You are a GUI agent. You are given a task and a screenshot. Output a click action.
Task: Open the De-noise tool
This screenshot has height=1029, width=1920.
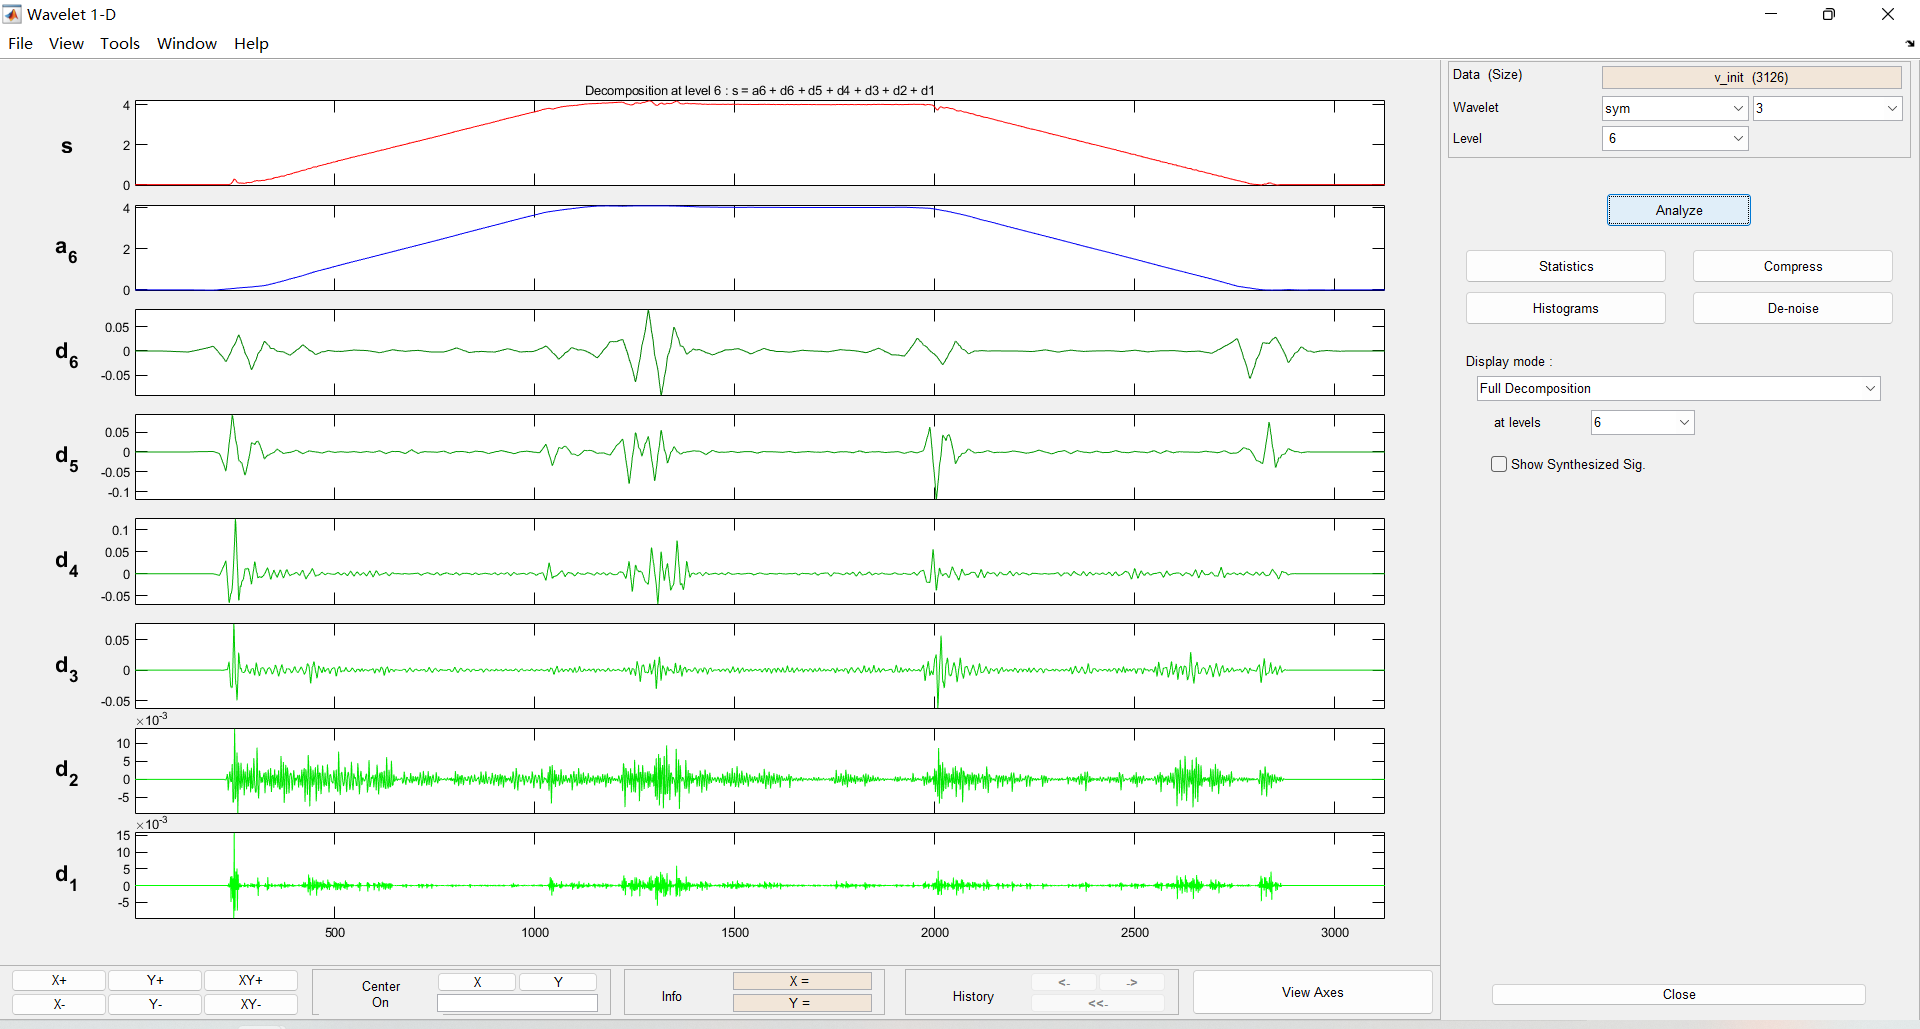[x=1792, y=308]
